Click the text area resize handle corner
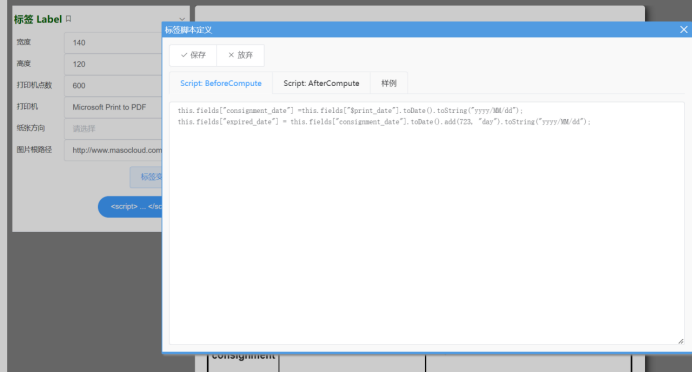The width and height of the screenshot is (693, 373). 680,341
